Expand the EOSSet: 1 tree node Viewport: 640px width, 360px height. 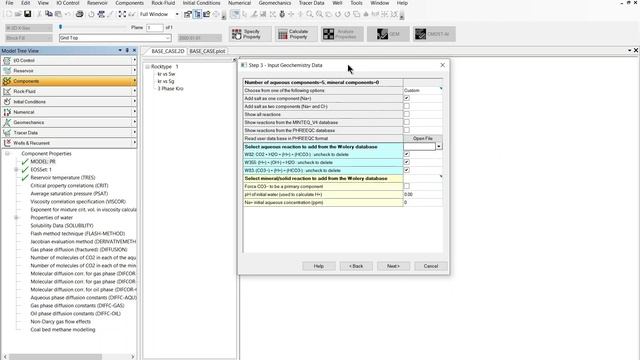(x=16, y=169)
